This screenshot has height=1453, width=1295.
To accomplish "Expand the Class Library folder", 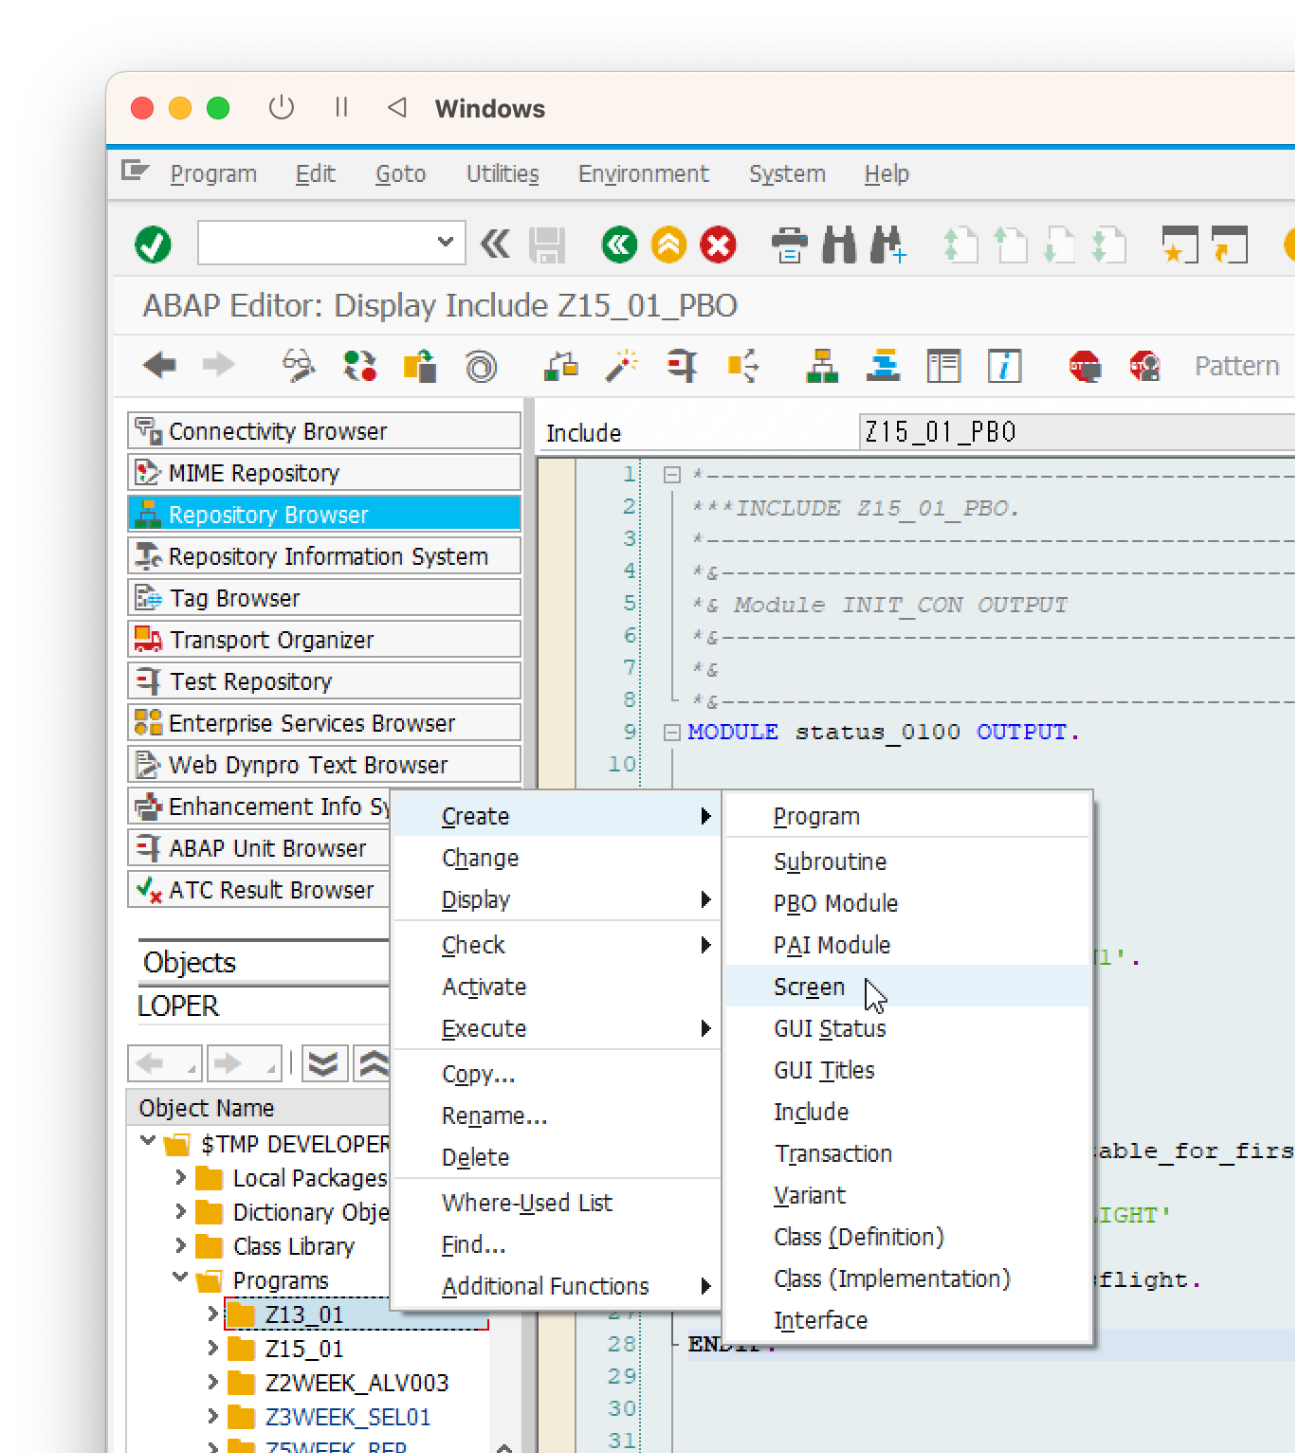I will click(181, 1246).
